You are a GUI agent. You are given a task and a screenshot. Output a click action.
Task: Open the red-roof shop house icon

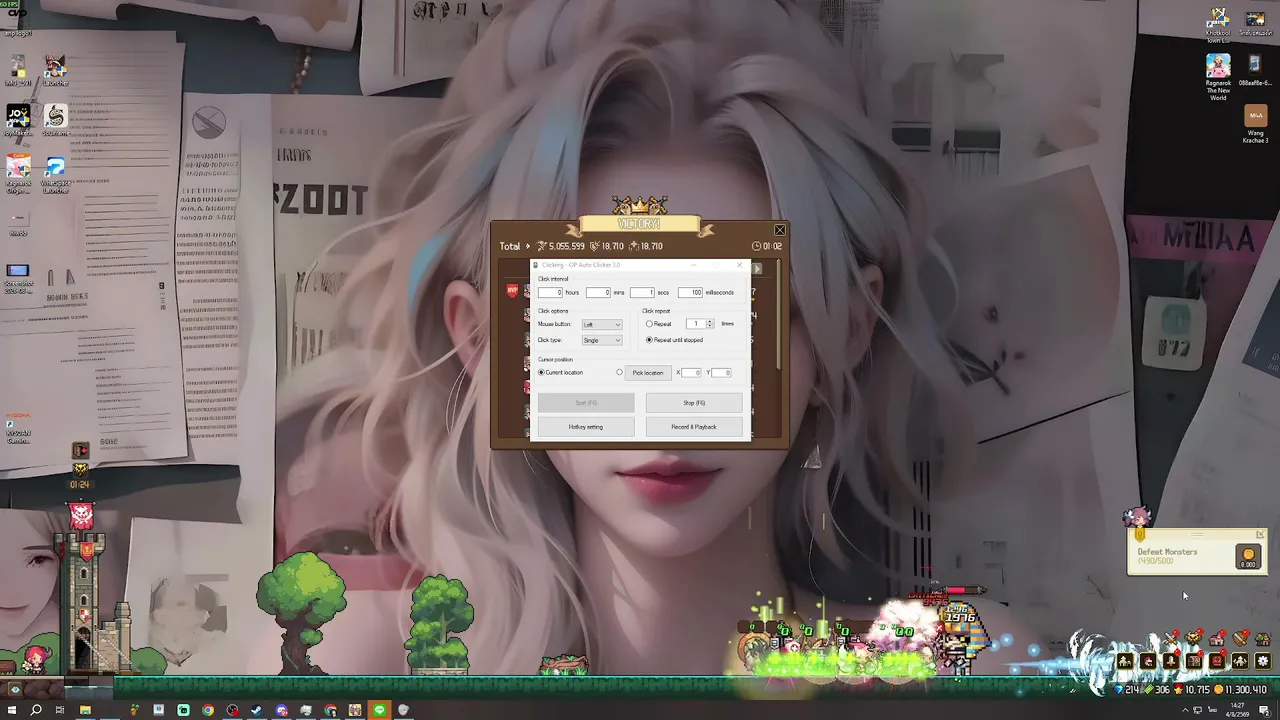point(1217,638)
